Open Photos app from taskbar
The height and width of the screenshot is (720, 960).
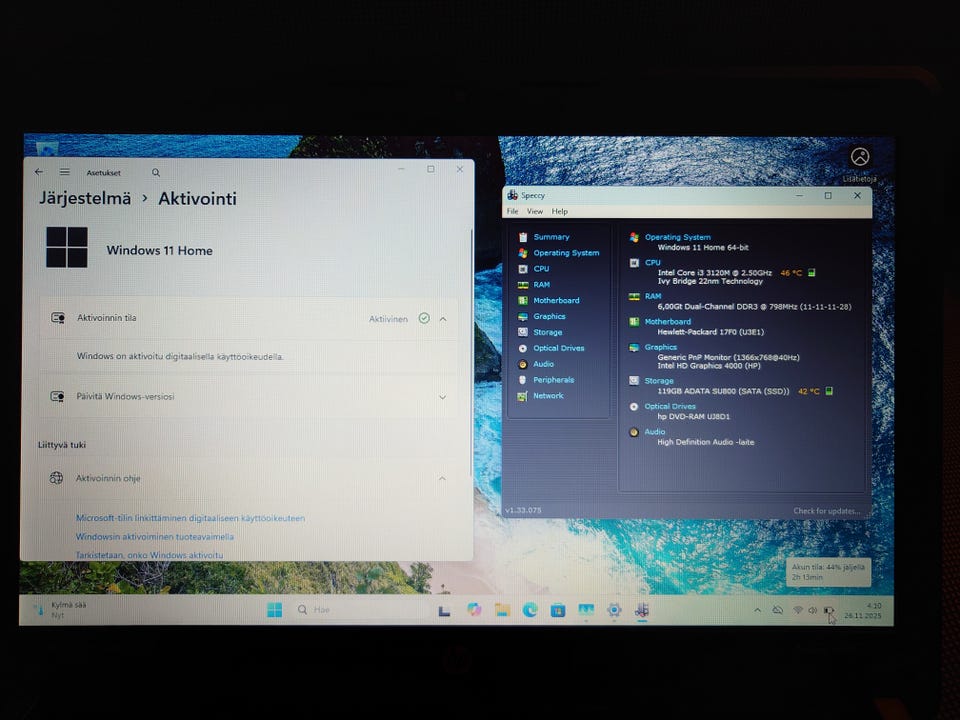tap(586, 610)
